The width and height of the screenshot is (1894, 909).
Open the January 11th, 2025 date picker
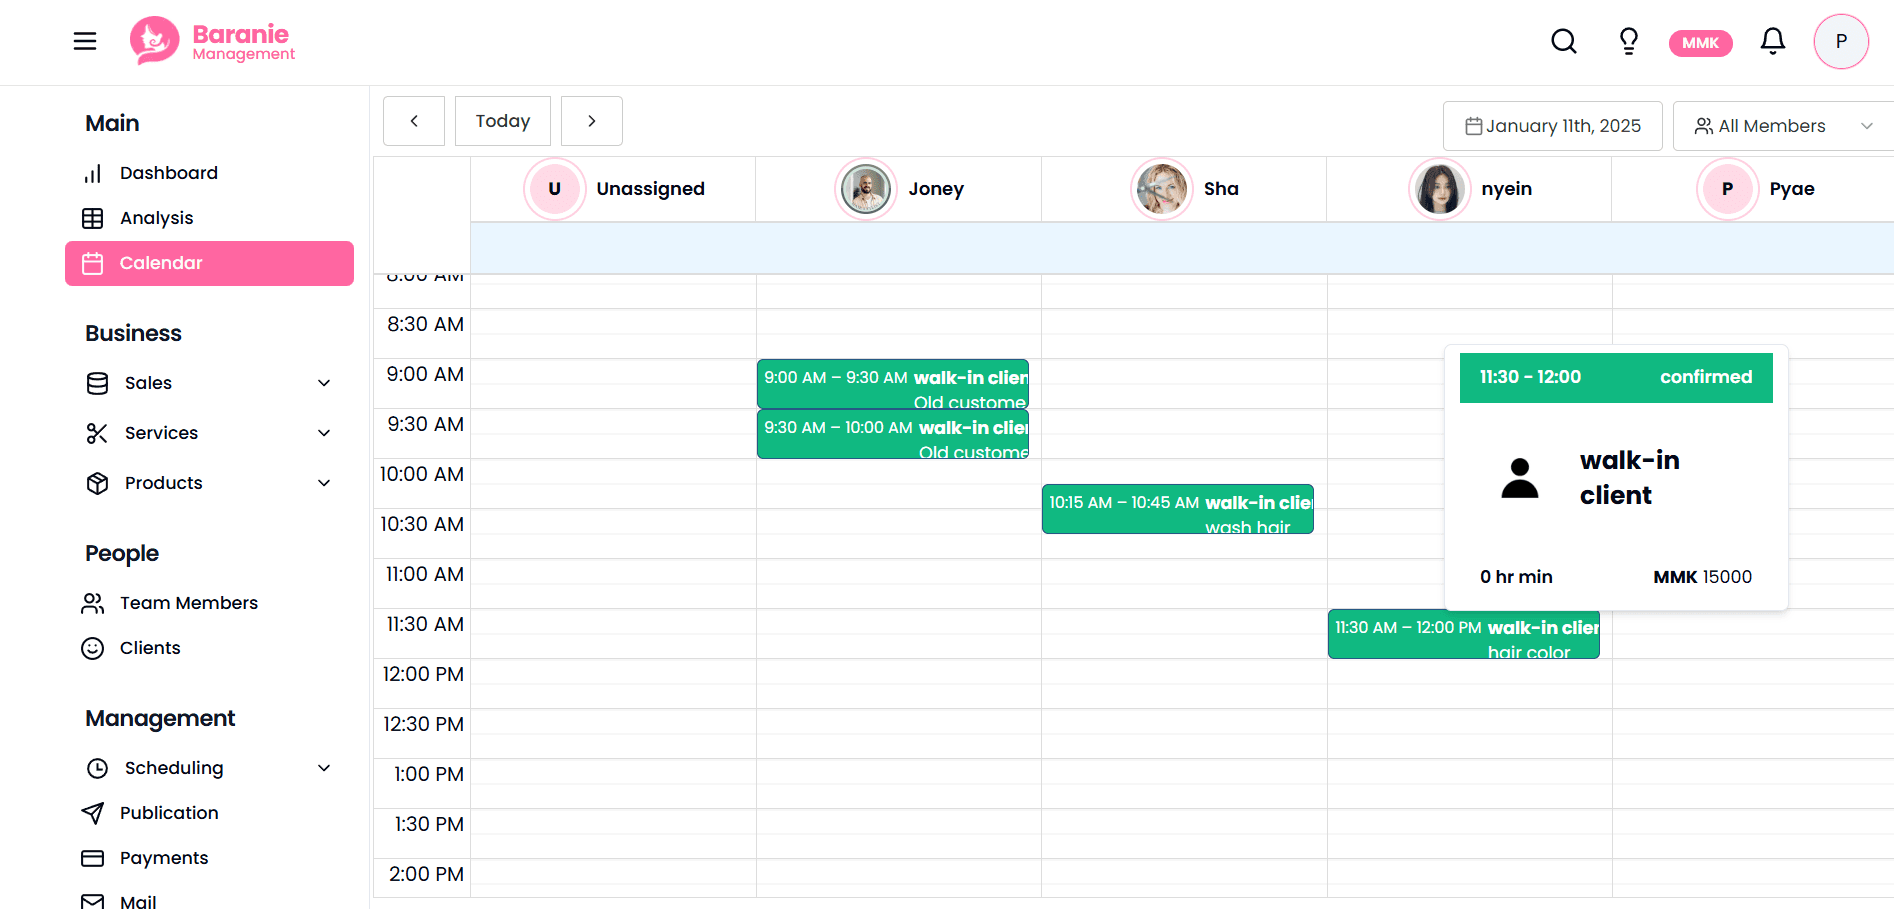[1552, 125]
